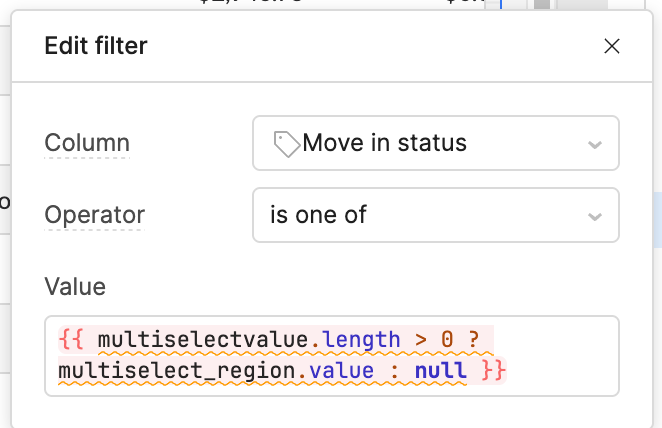The width and height of the screenshot is (662, 428).
Task: Place cursor on multiselect_region token
Action: point(176,371)
